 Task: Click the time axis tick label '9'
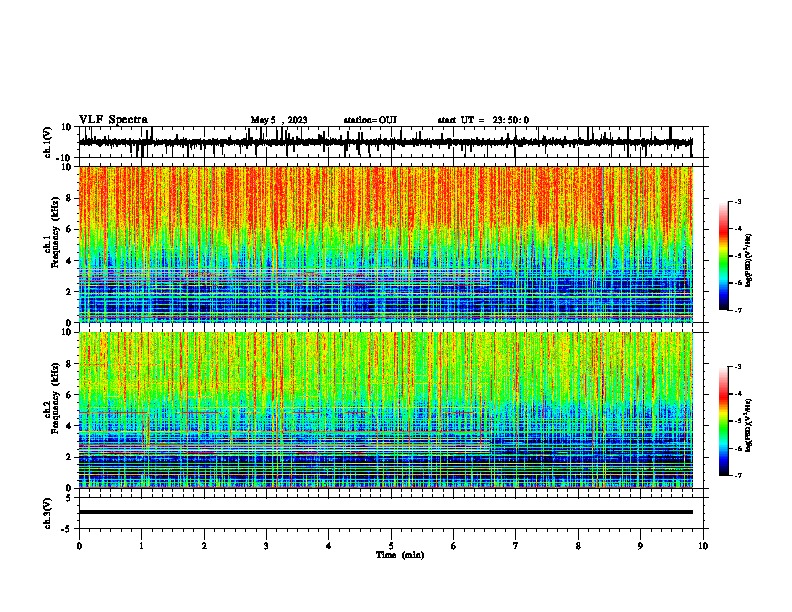click(640, 546)
